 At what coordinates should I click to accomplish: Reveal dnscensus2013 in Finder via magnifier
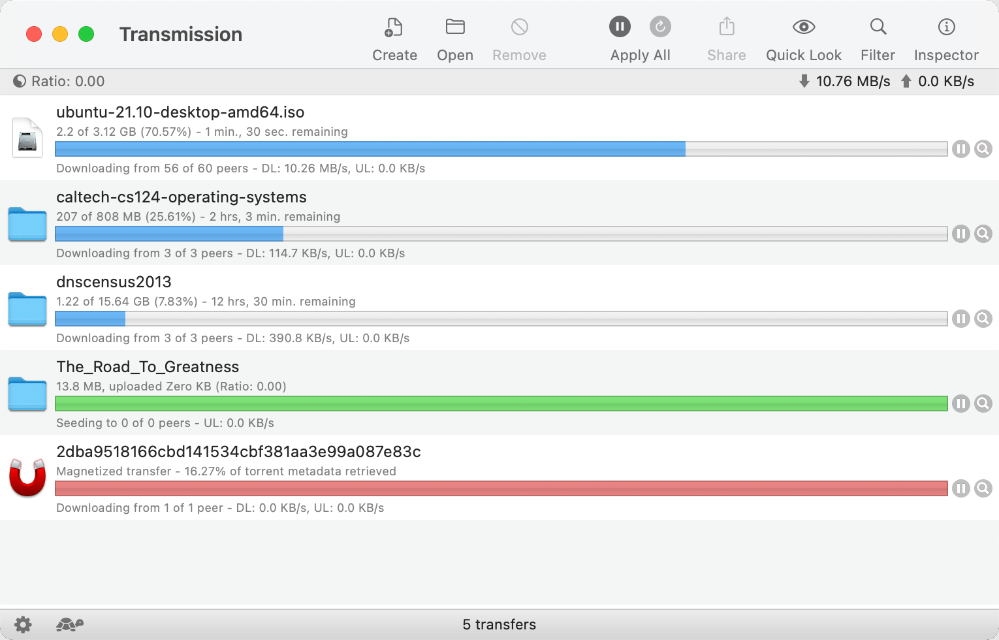click(983, 318)
